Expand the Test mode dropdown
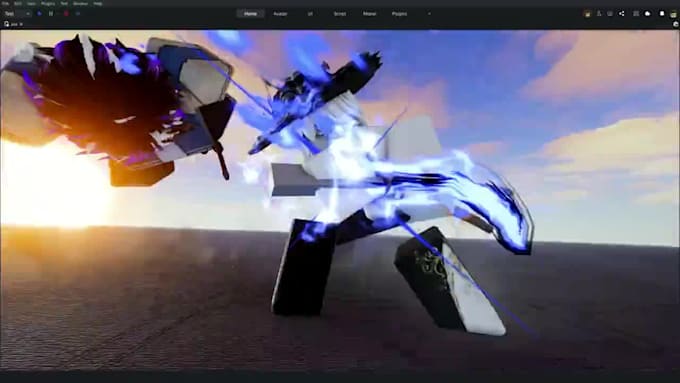680x383 pixels. (17, 13)
